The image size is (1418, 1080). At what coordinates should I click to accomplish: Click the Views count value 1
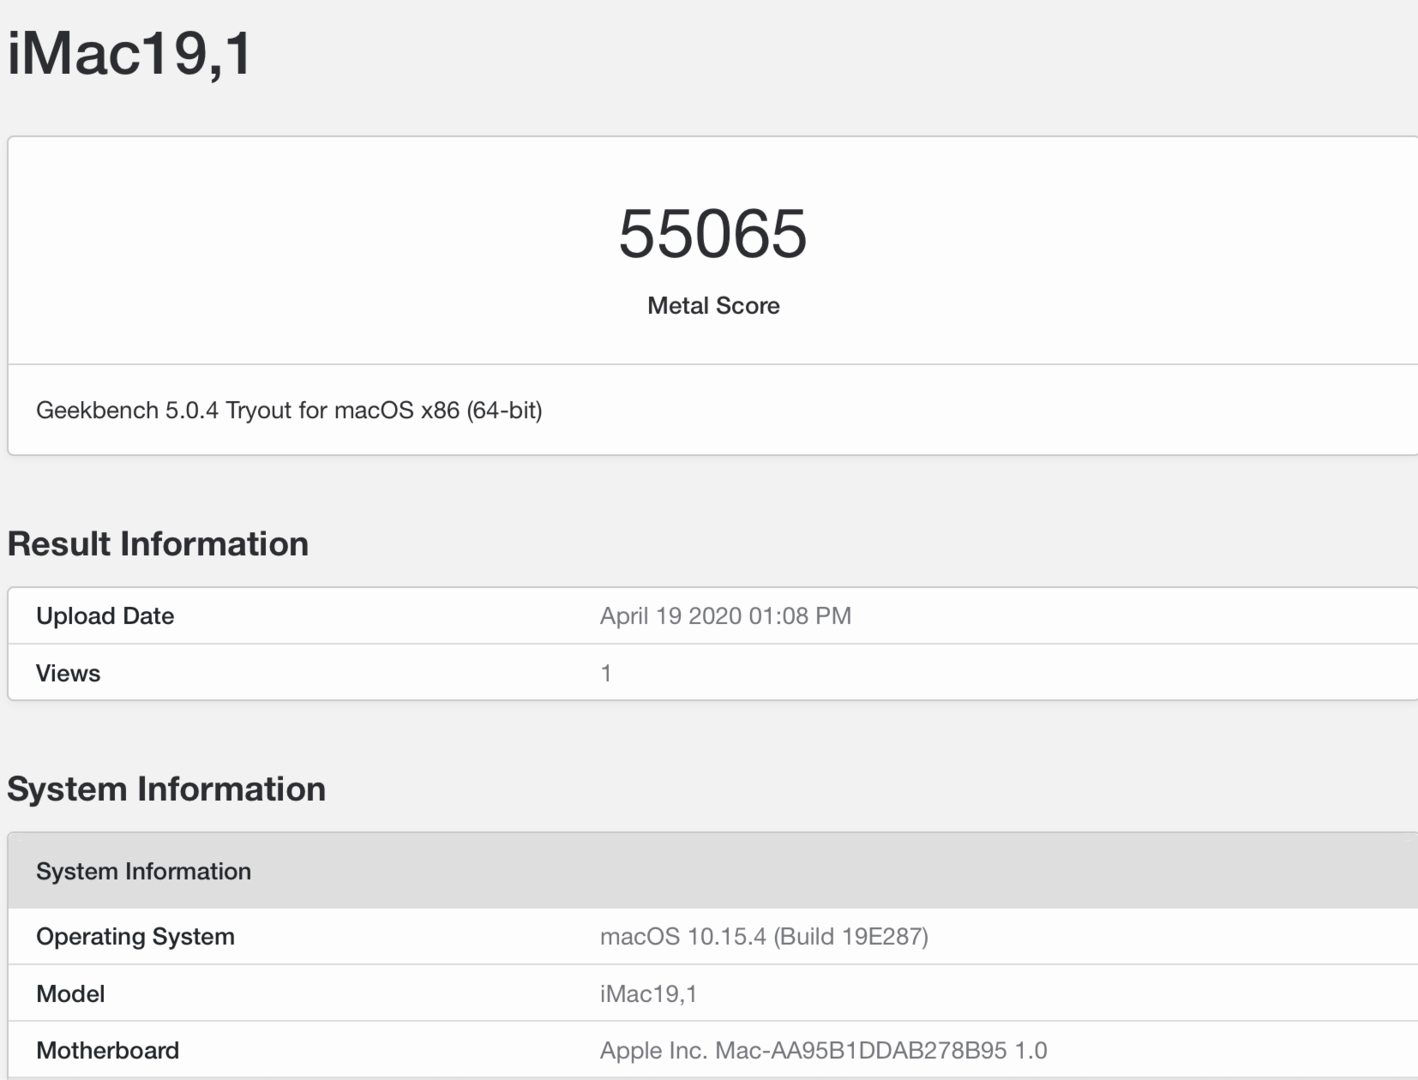(x=606, y=673)
